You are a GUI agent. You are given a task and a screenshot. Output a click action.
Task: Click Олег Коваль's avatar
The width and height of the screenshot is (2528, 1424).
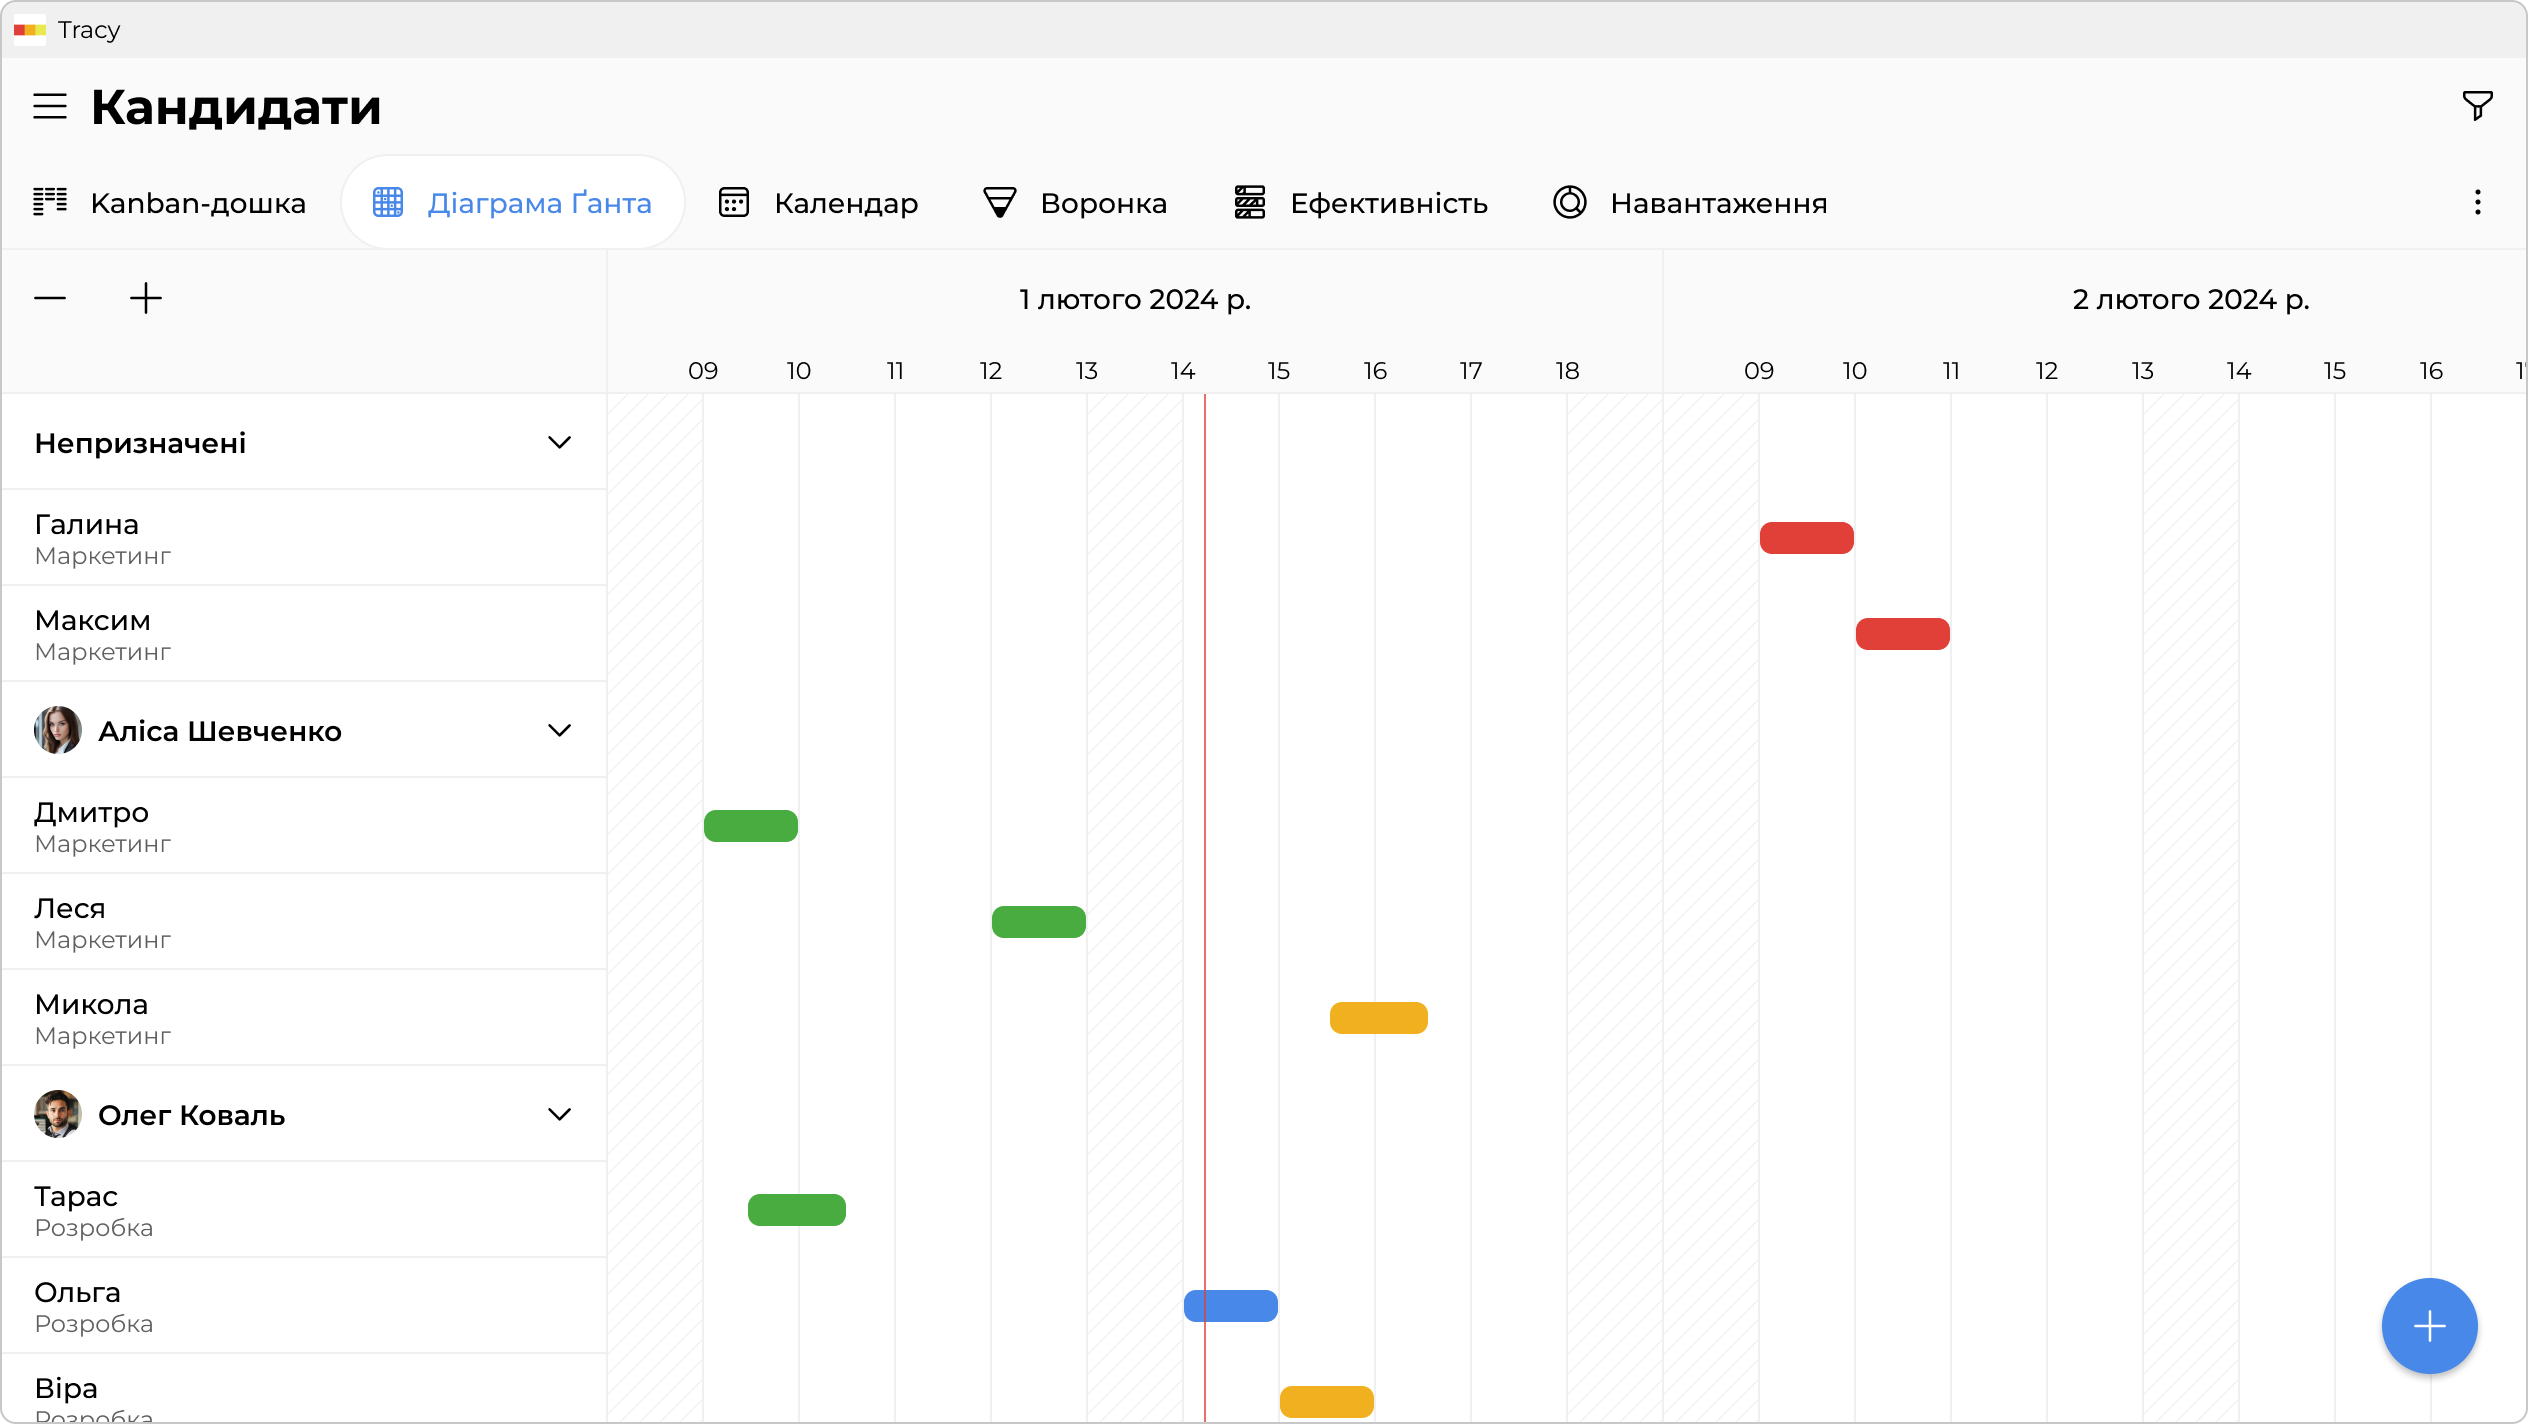58,1114
